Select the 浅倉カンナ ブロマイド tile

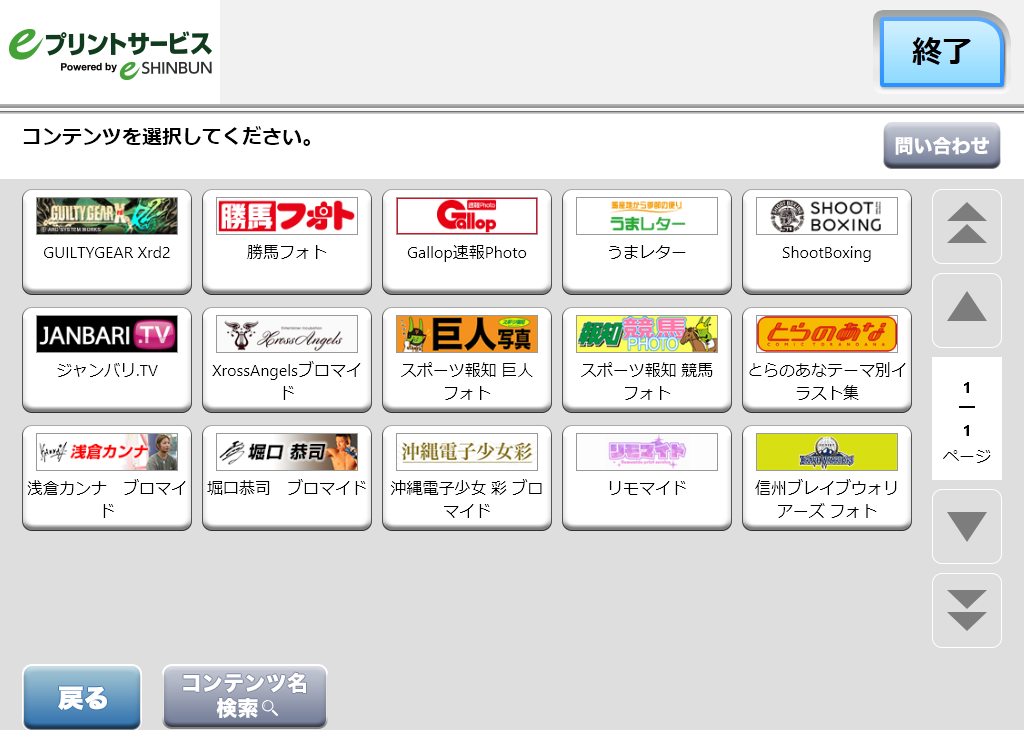[106, 478]
